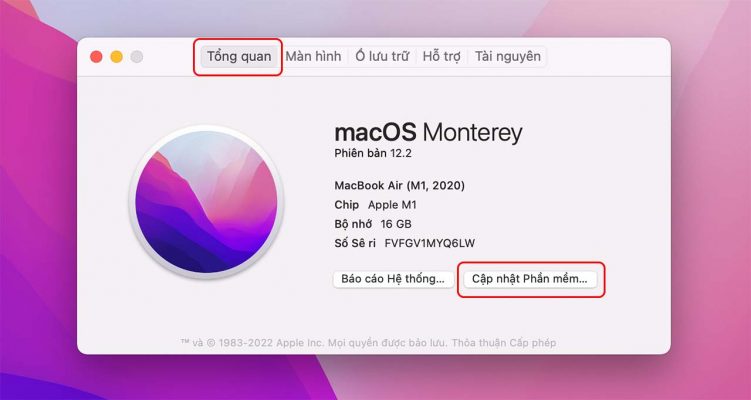The width and height of the screenshot is (751, 400).
Task: Close the About This Mac window
Action: tap(96, 57)
